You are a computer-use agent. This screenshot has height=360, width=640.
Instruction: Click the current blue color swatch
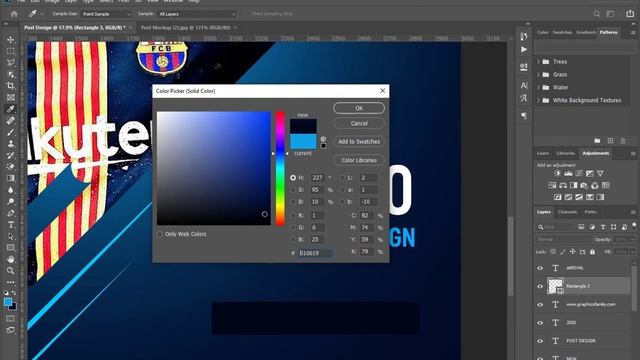pyautogui.click(x=303, y=141)
